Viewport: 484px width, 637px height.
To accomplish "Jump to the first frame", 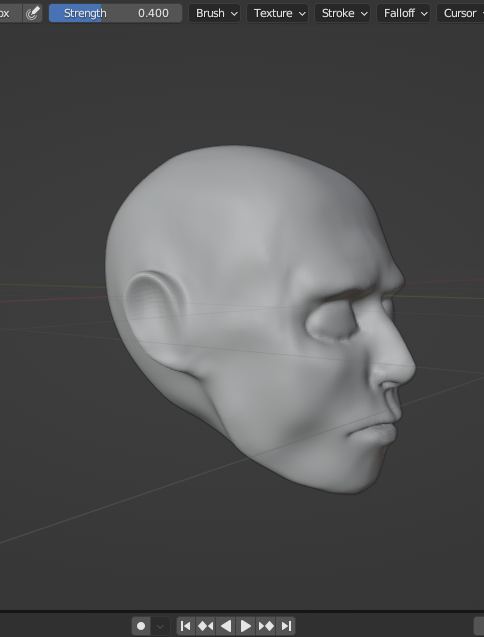I will pos(185,626).
